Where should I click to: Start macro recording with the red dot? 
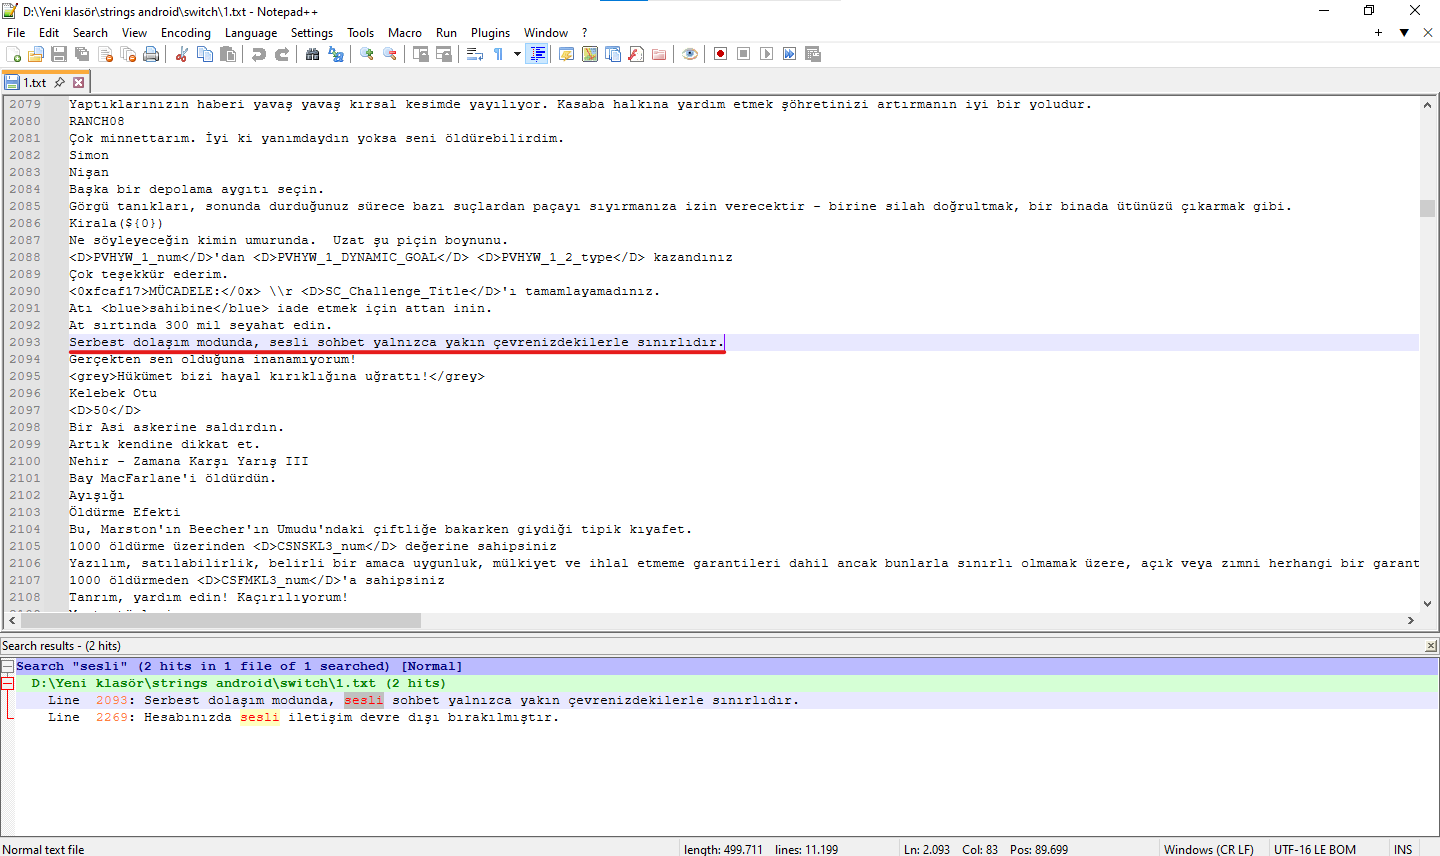click(720, 54)
